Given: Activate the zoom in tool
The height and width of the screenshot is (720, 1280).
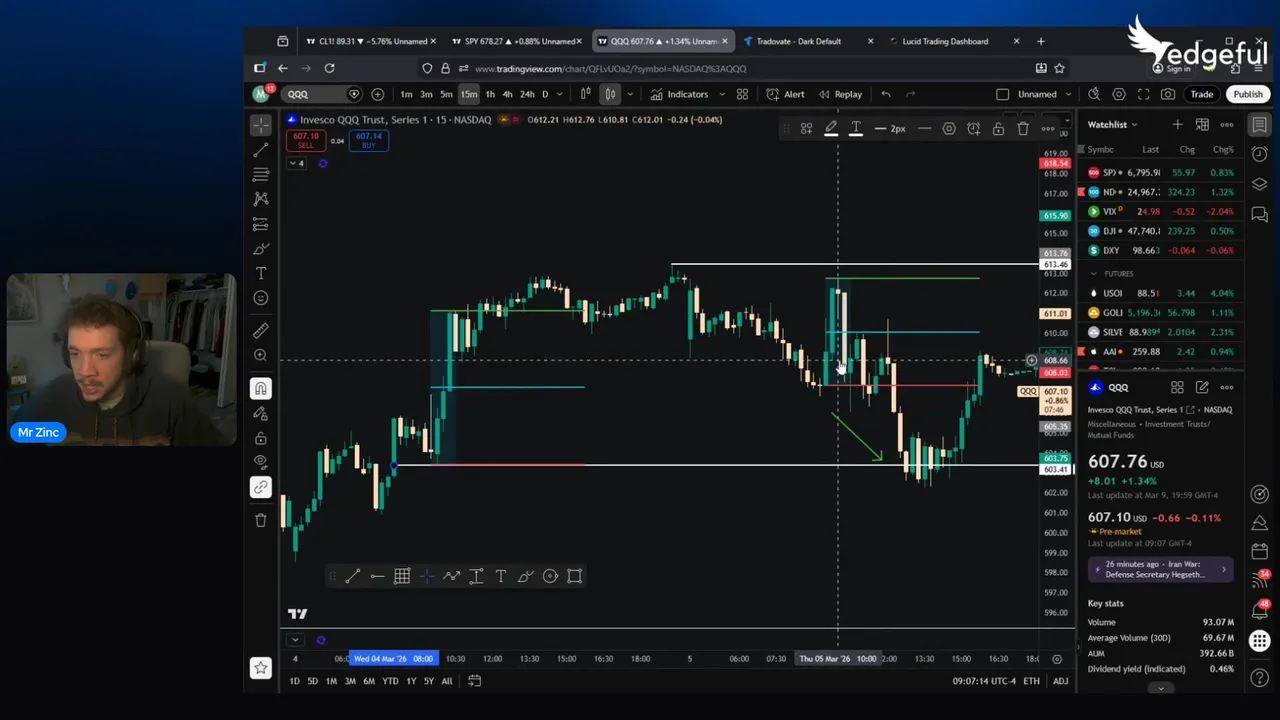Looking at the screenshot, I should coord(260,355).
